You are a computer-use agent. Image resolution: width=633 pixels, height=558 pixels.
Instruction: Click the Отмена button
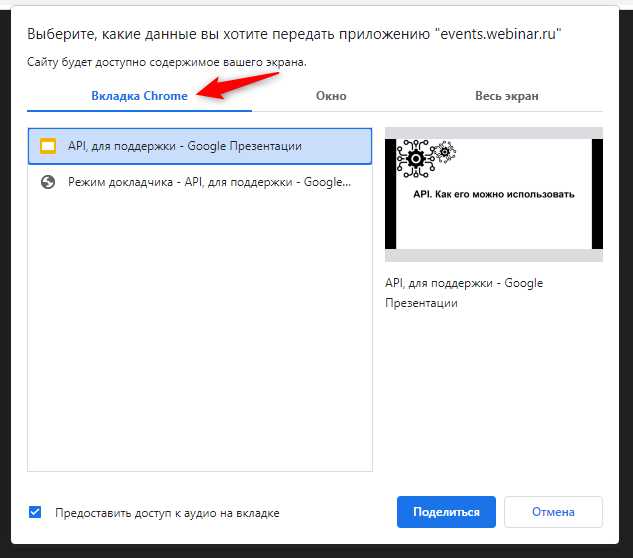(553, 512)
